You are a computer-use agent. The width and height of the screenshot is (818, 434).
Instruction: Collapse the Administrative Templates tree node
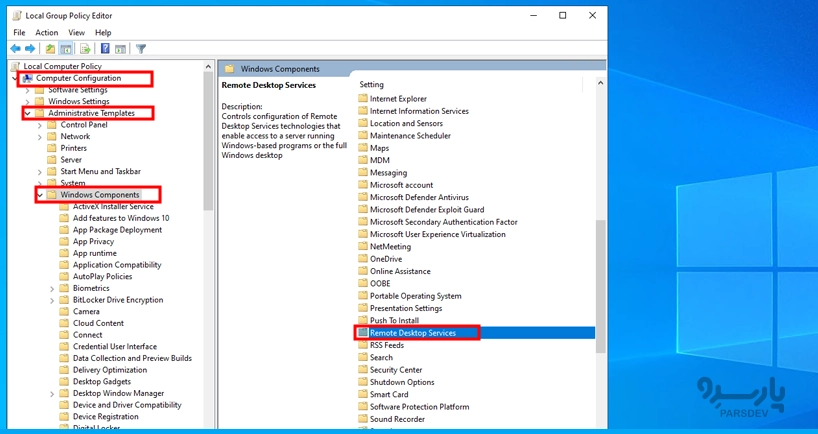[27, 113]
